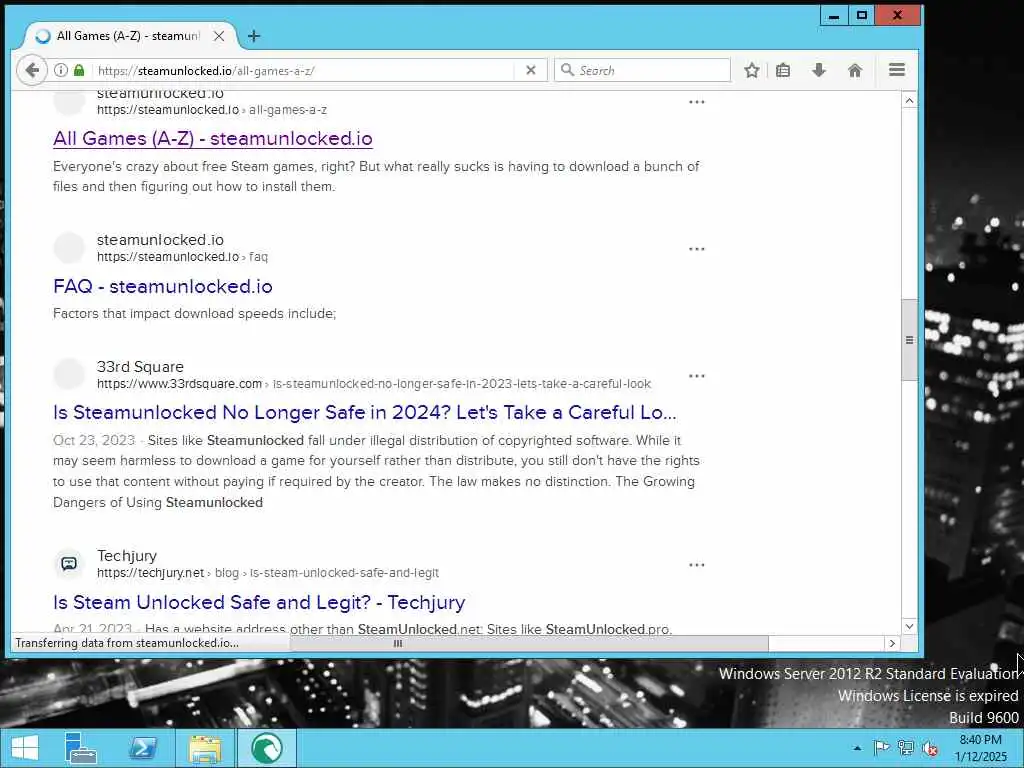This screenshot has width=1024, height=768.
Task: Click the vertical scrollbar thumb
Action: pyautogui.click(x=909, y=340)
